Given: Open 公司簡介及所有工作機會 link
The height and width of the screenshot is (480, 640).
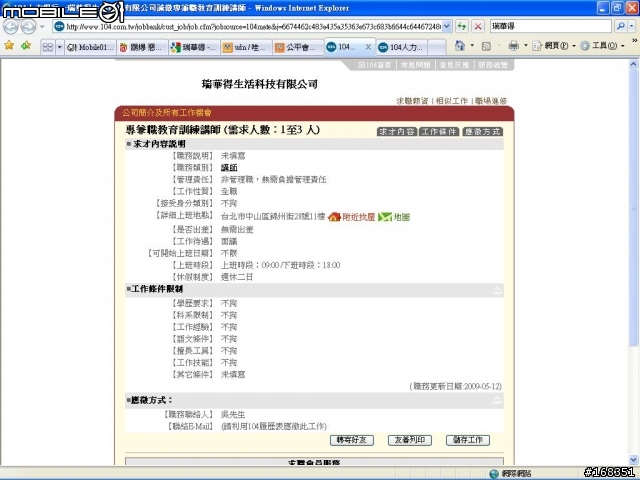Looking at the screenshot, I should pyautogui.click(x=167, y=113).
